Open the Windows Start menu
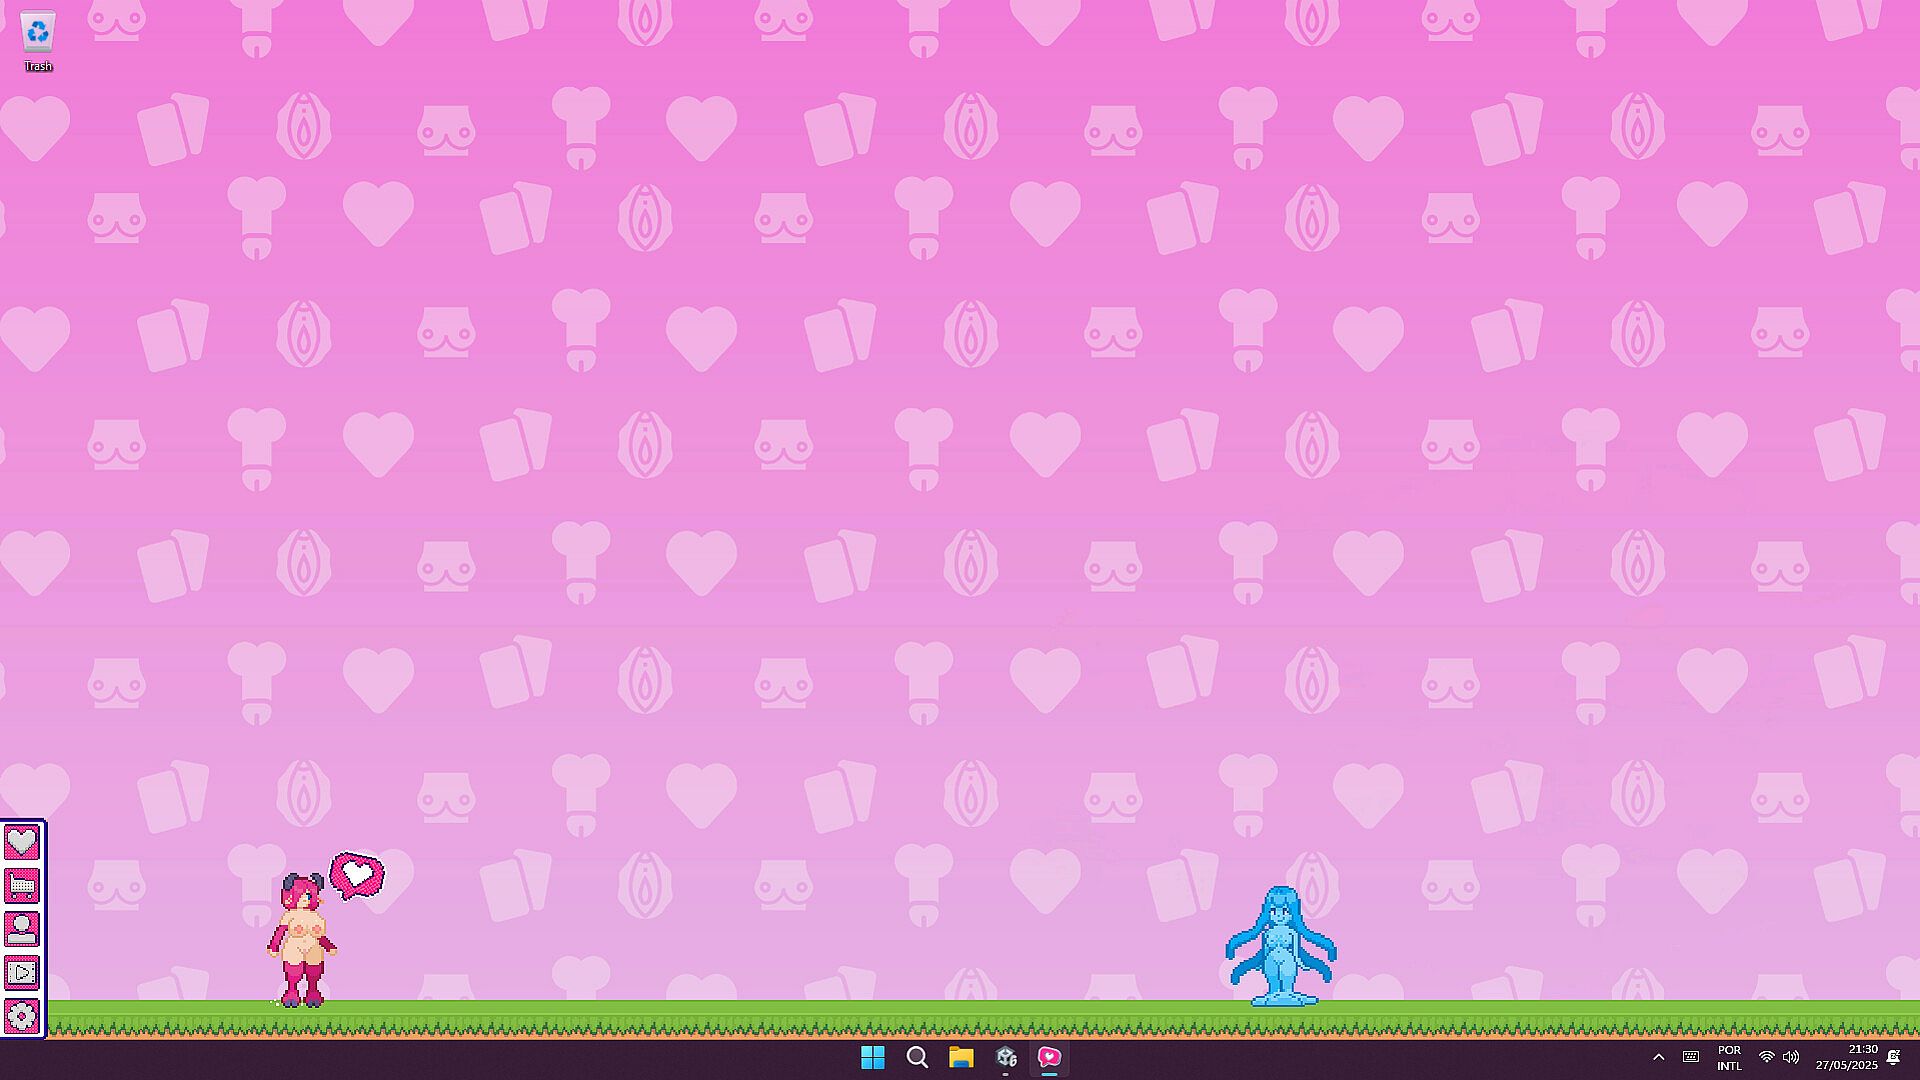This screenshot has height=1080, width=1920. pos(873,1058)
